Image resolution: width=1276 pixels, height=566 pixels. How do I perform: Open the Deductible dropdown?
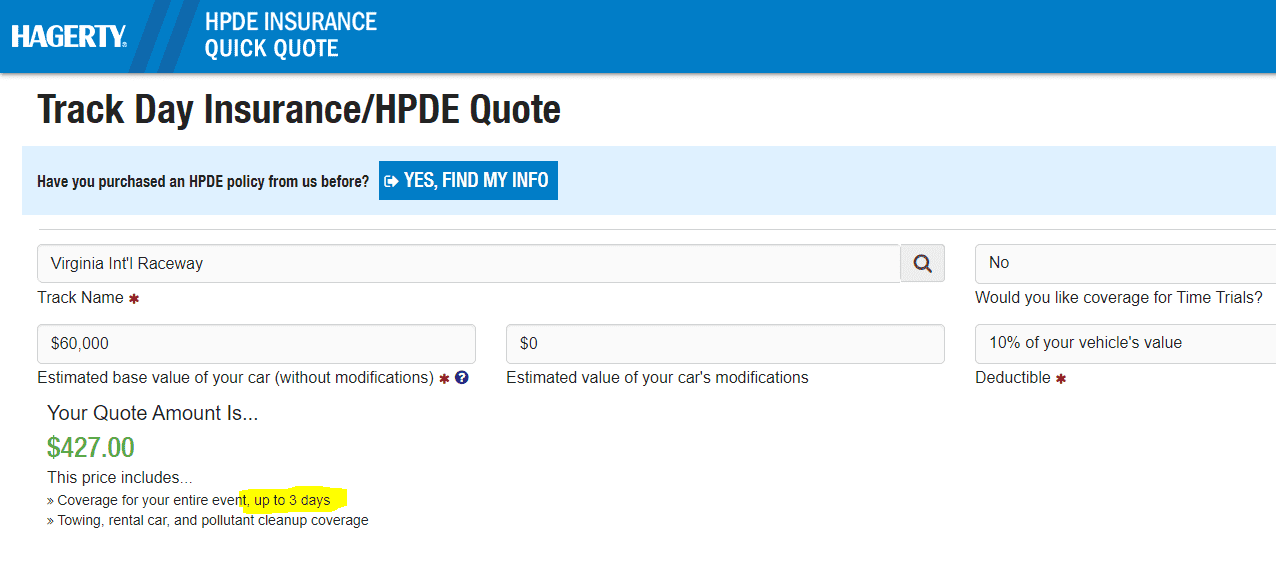(x=1125, y=343)
